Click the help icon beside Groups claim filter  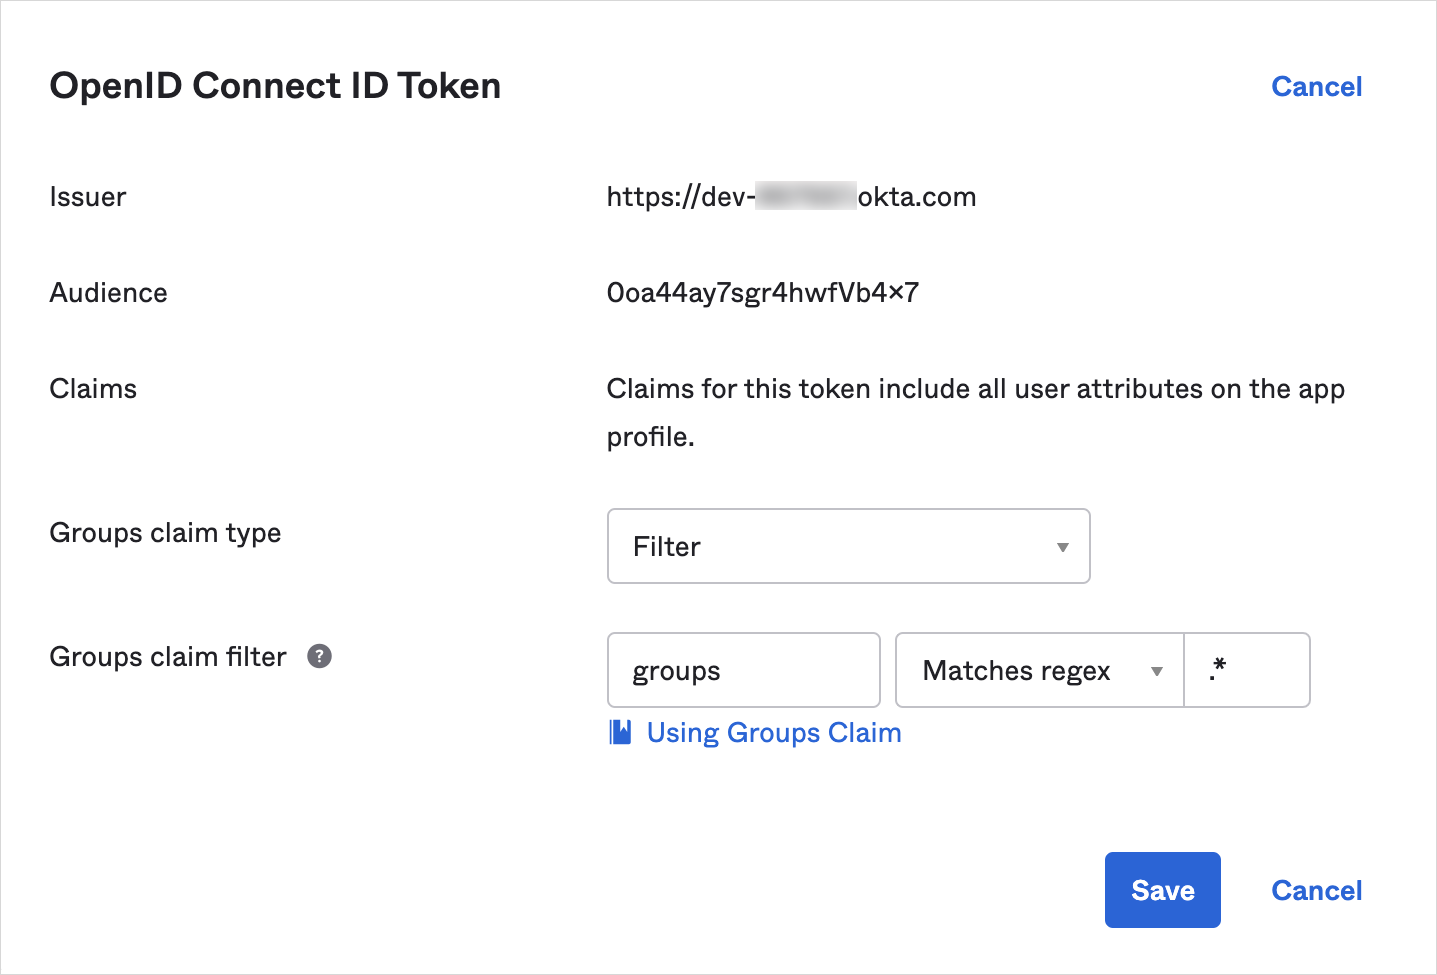319,656
